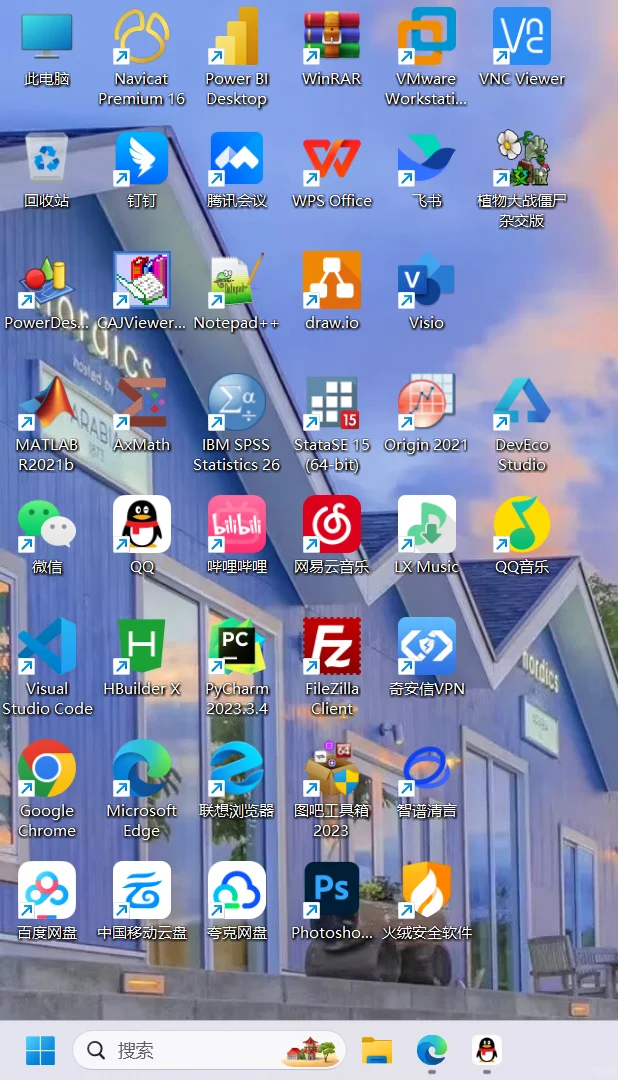This screenshot has height=1080, width=618.
Task: Open File Explorer from taskbar
Action: (377, 1050)
